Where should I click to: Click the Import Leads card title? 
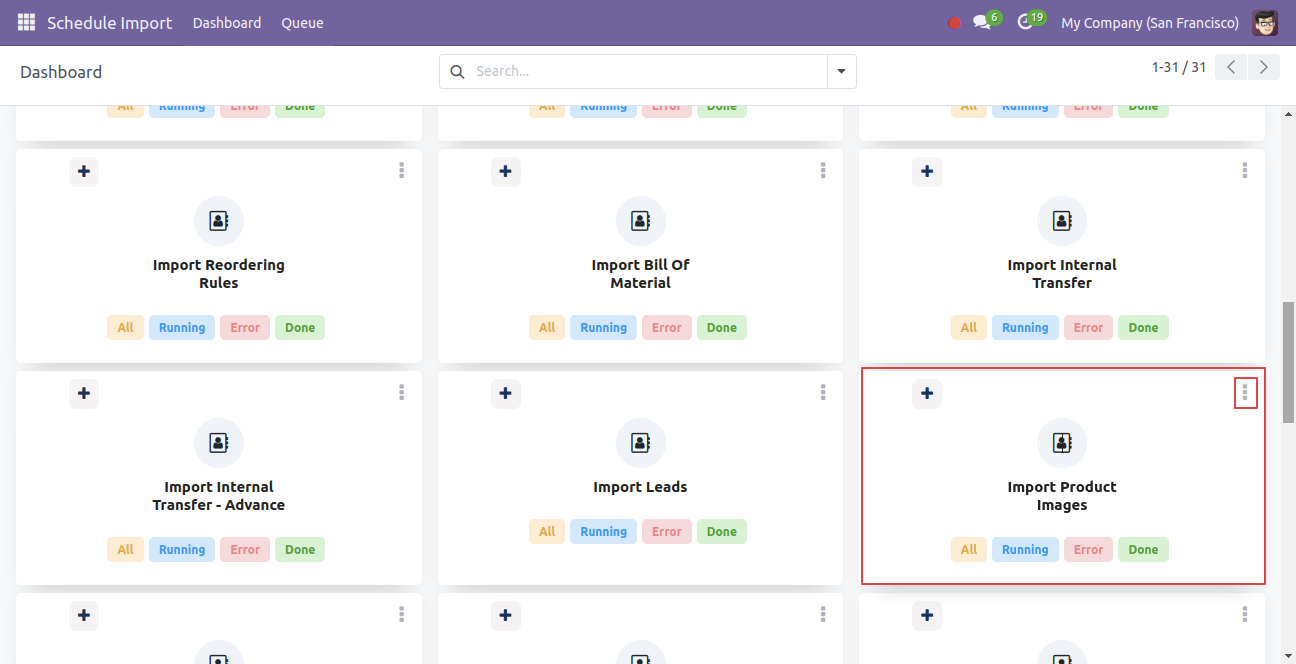tap(641, 487)
